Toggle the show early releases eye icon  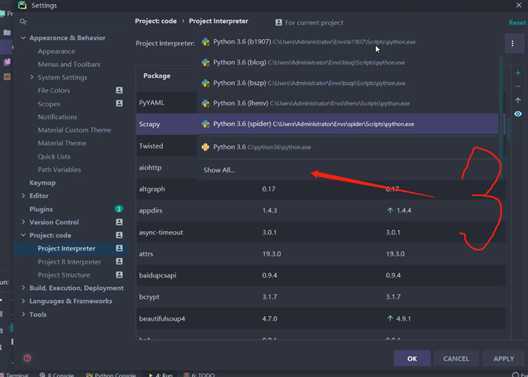click(x=518, y=114)
